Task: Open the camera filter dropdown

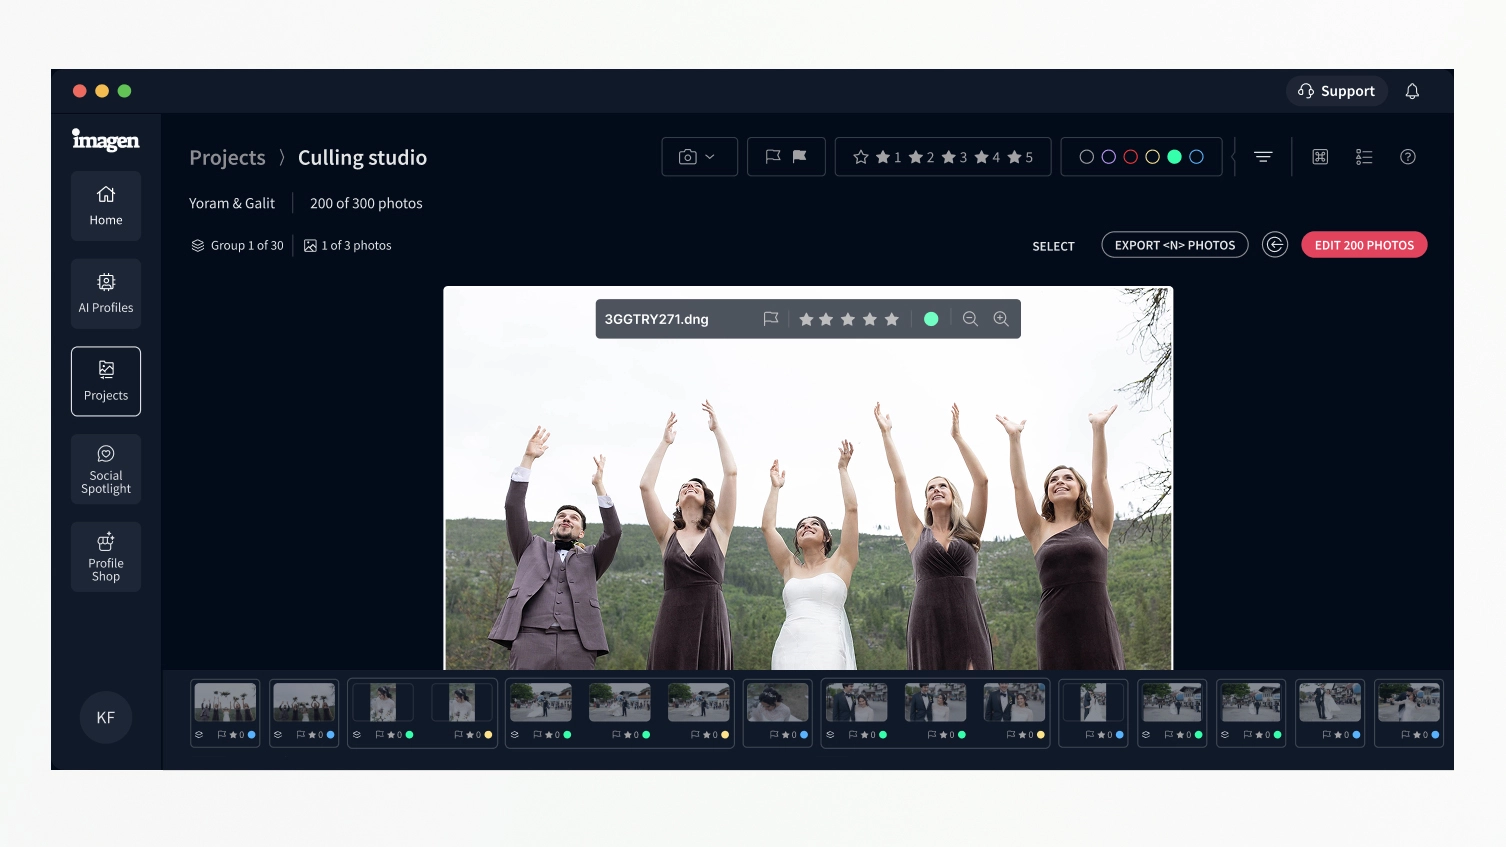Action: tap(699, 157)
